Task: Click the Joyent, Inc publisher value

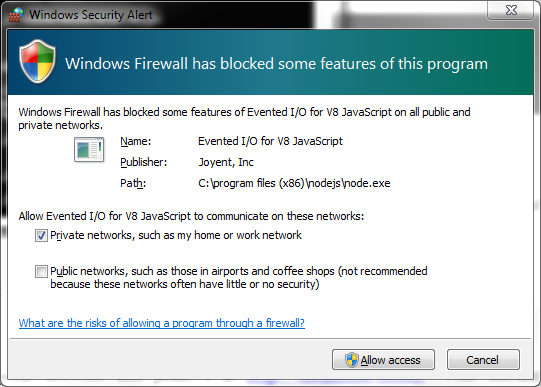Action: pos(226,162)
